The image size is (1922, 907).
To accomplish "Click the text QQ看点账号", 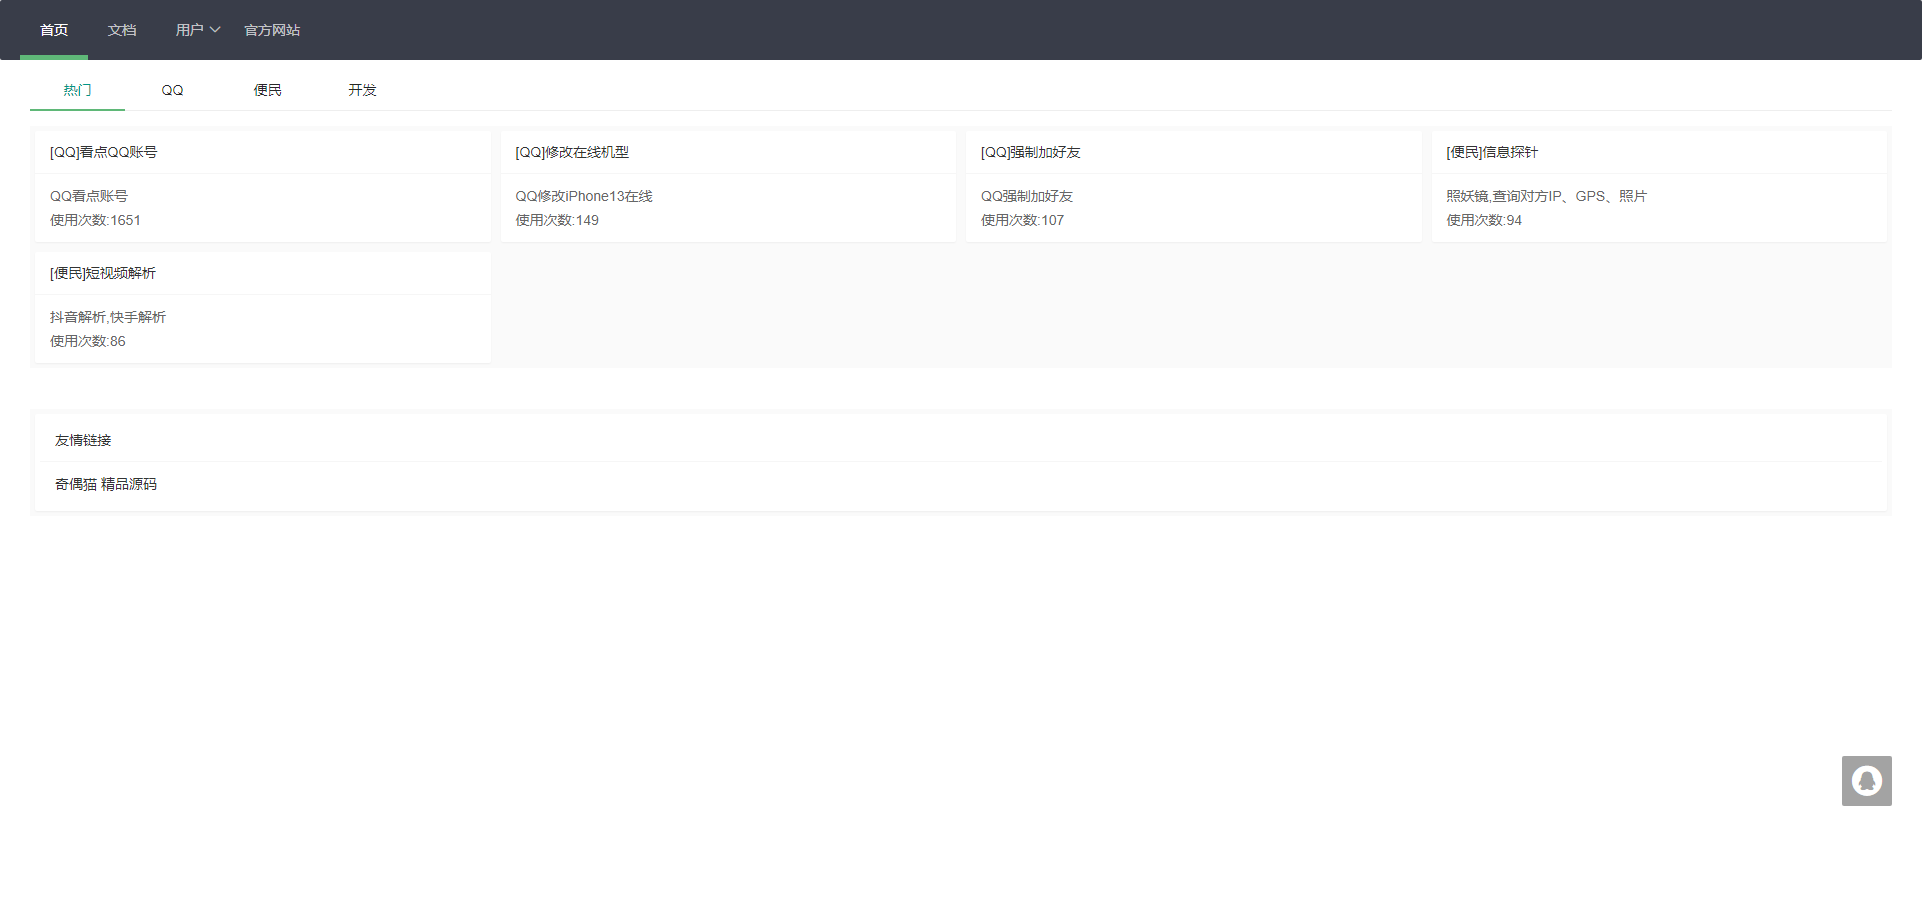I will click(89, 196).
